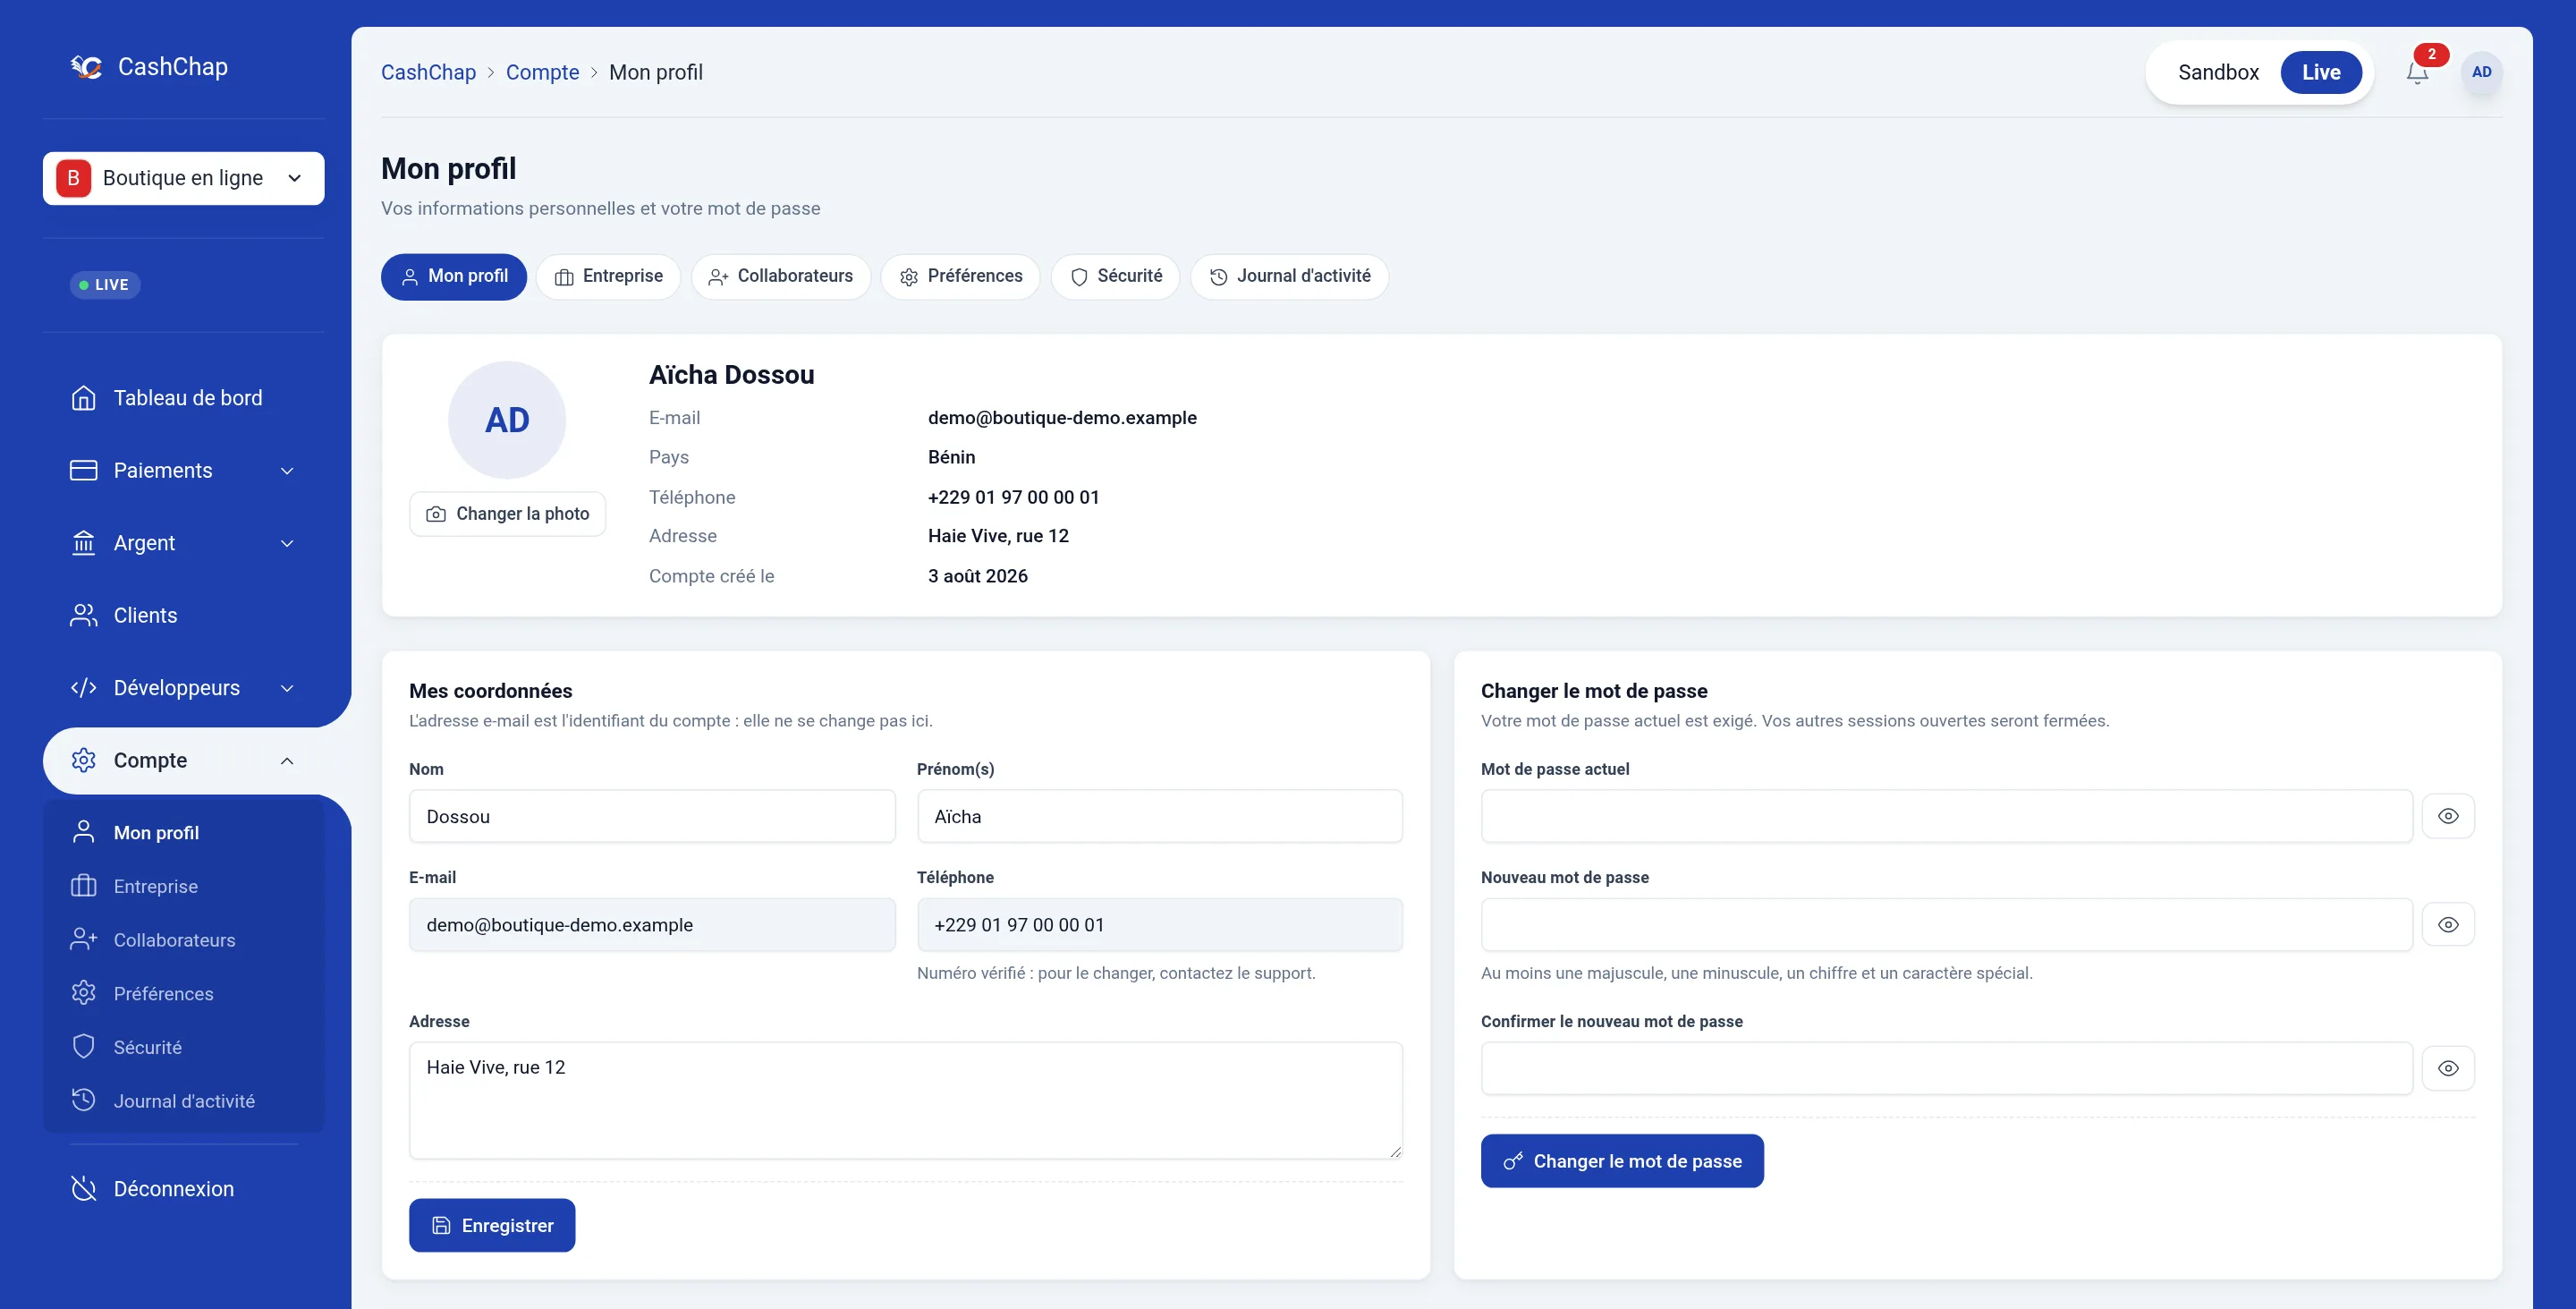Open the Boutique en ligne store selector
2576x1309 pixels.
[x=183, y=178]
